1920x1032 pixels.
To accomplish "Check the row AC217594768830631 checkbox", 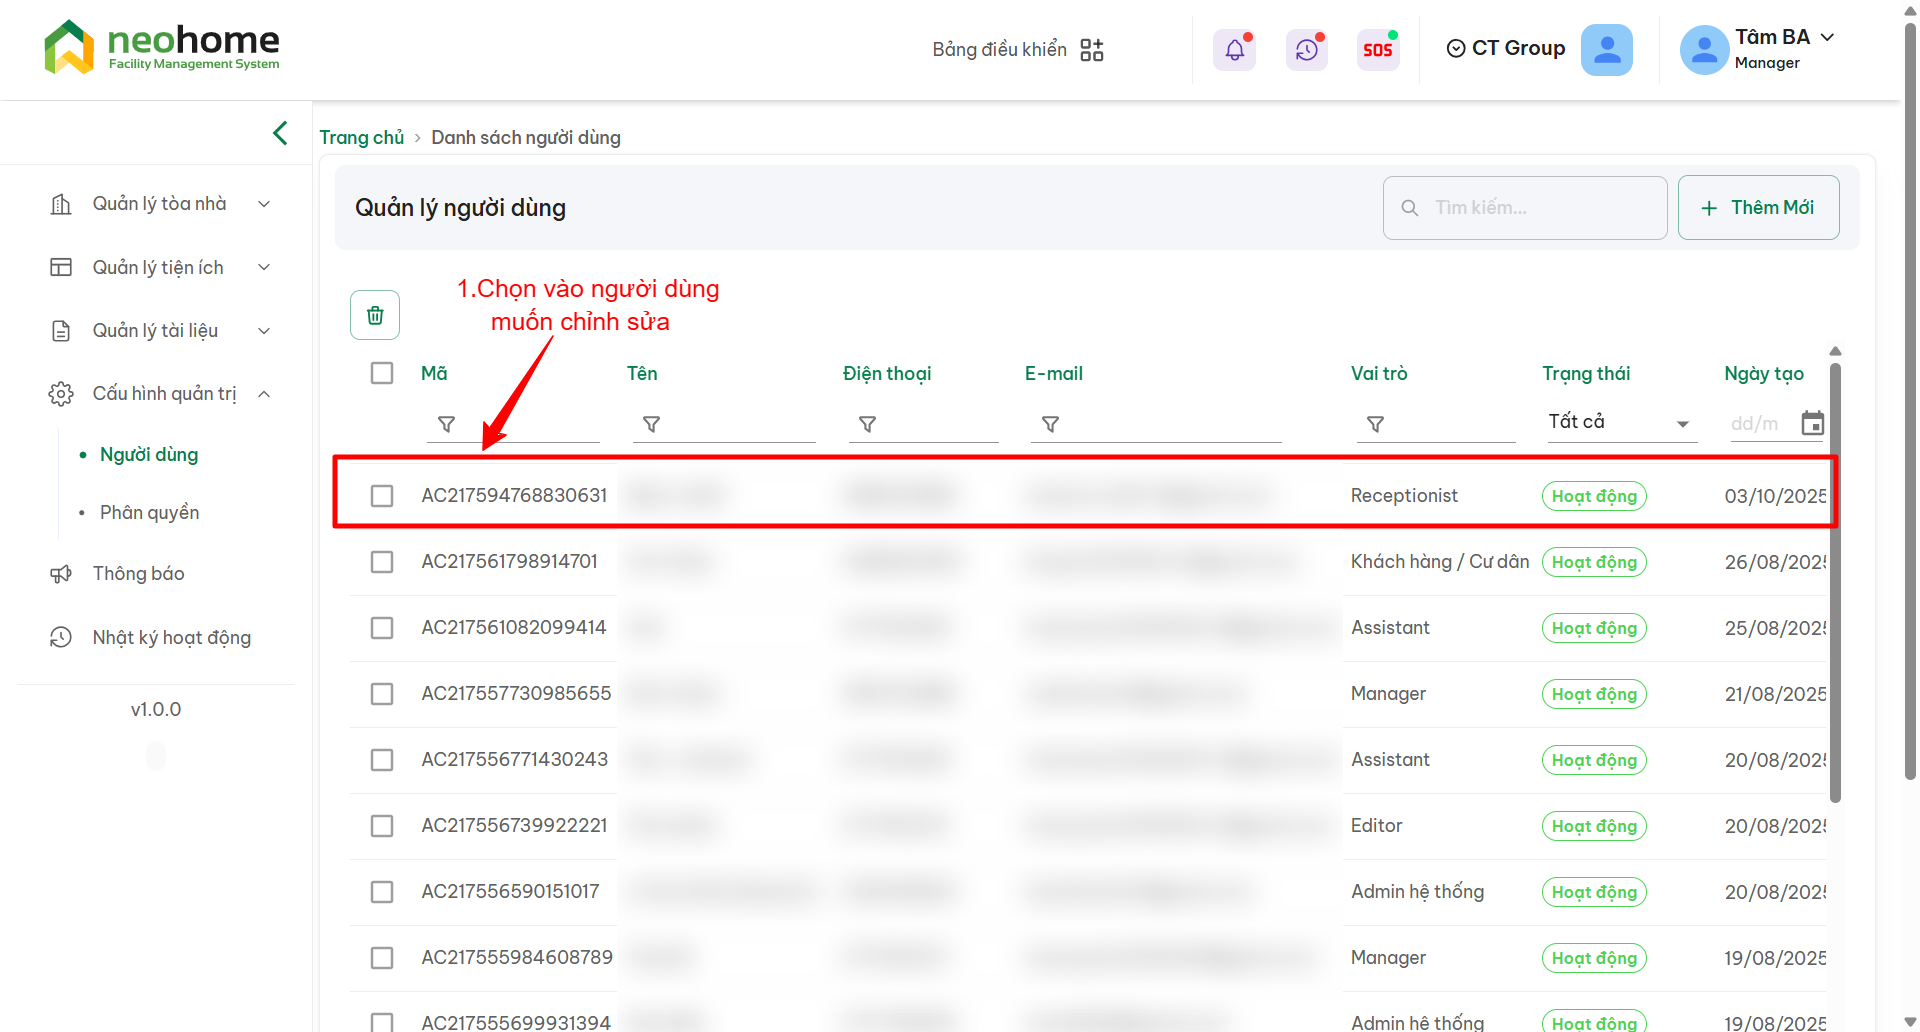I will click(x=382, y=496).
